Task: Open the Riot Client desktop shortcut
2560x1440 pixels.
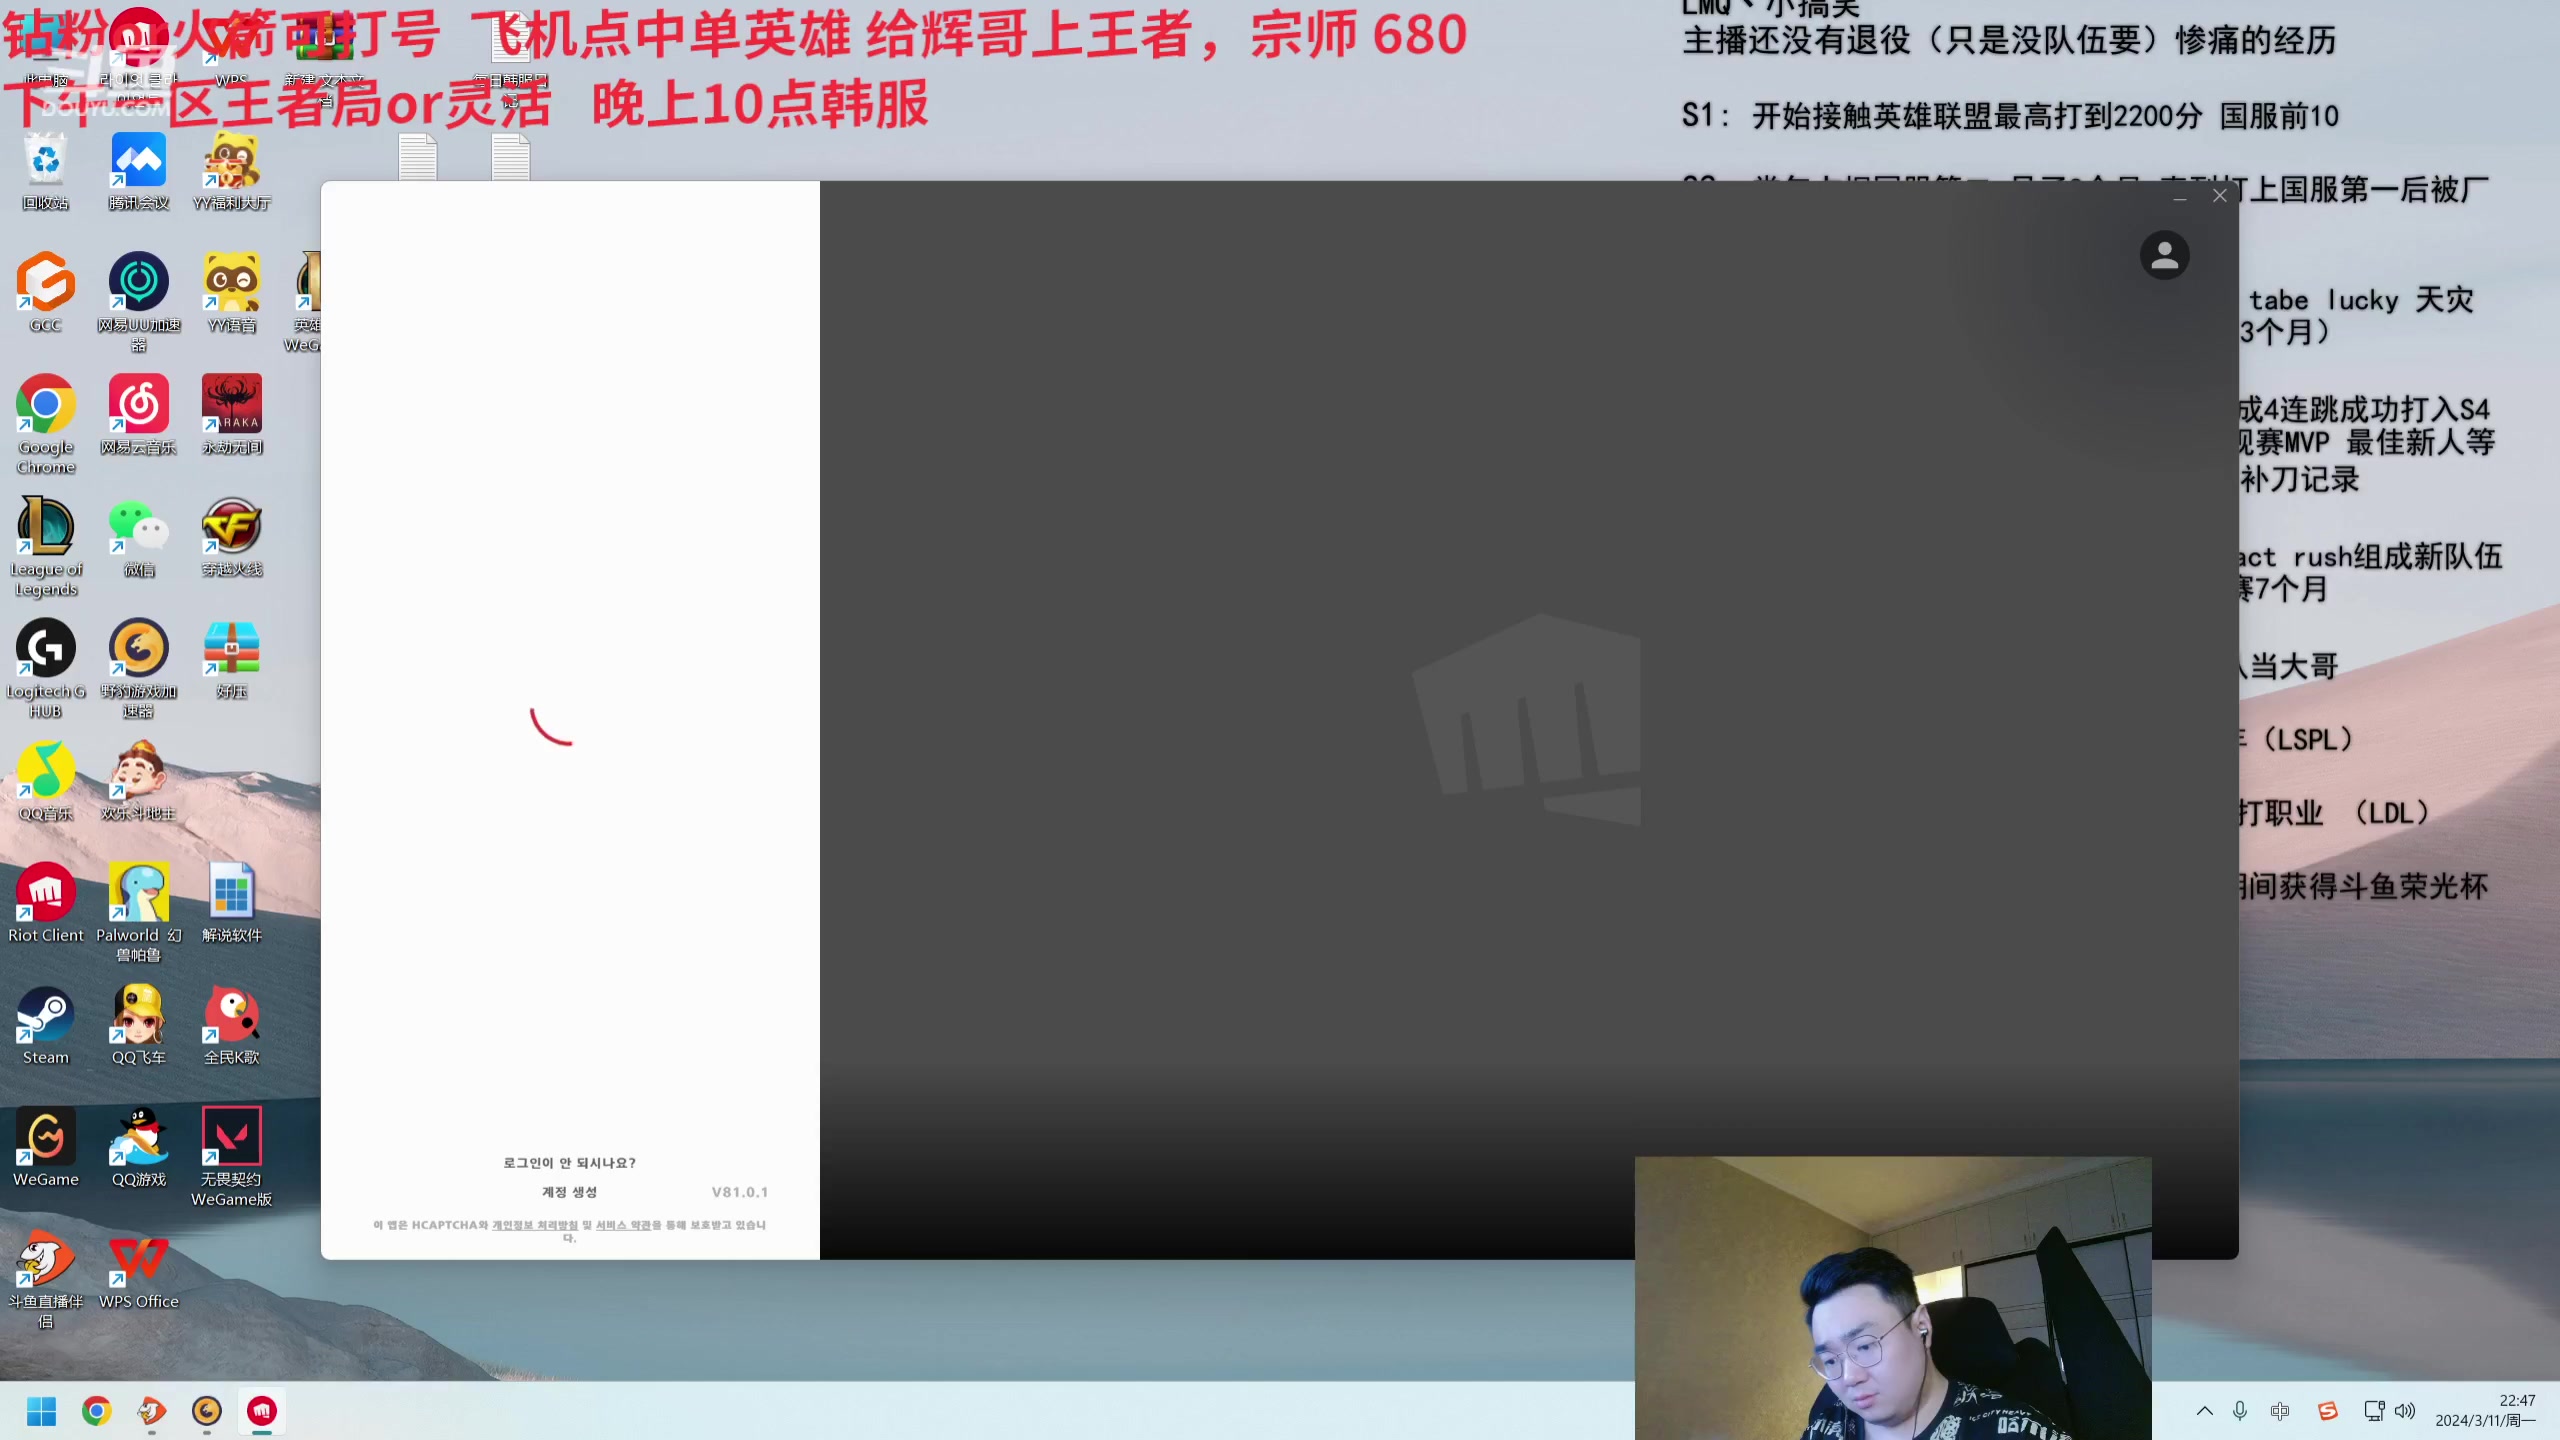Action: point(46,903)
